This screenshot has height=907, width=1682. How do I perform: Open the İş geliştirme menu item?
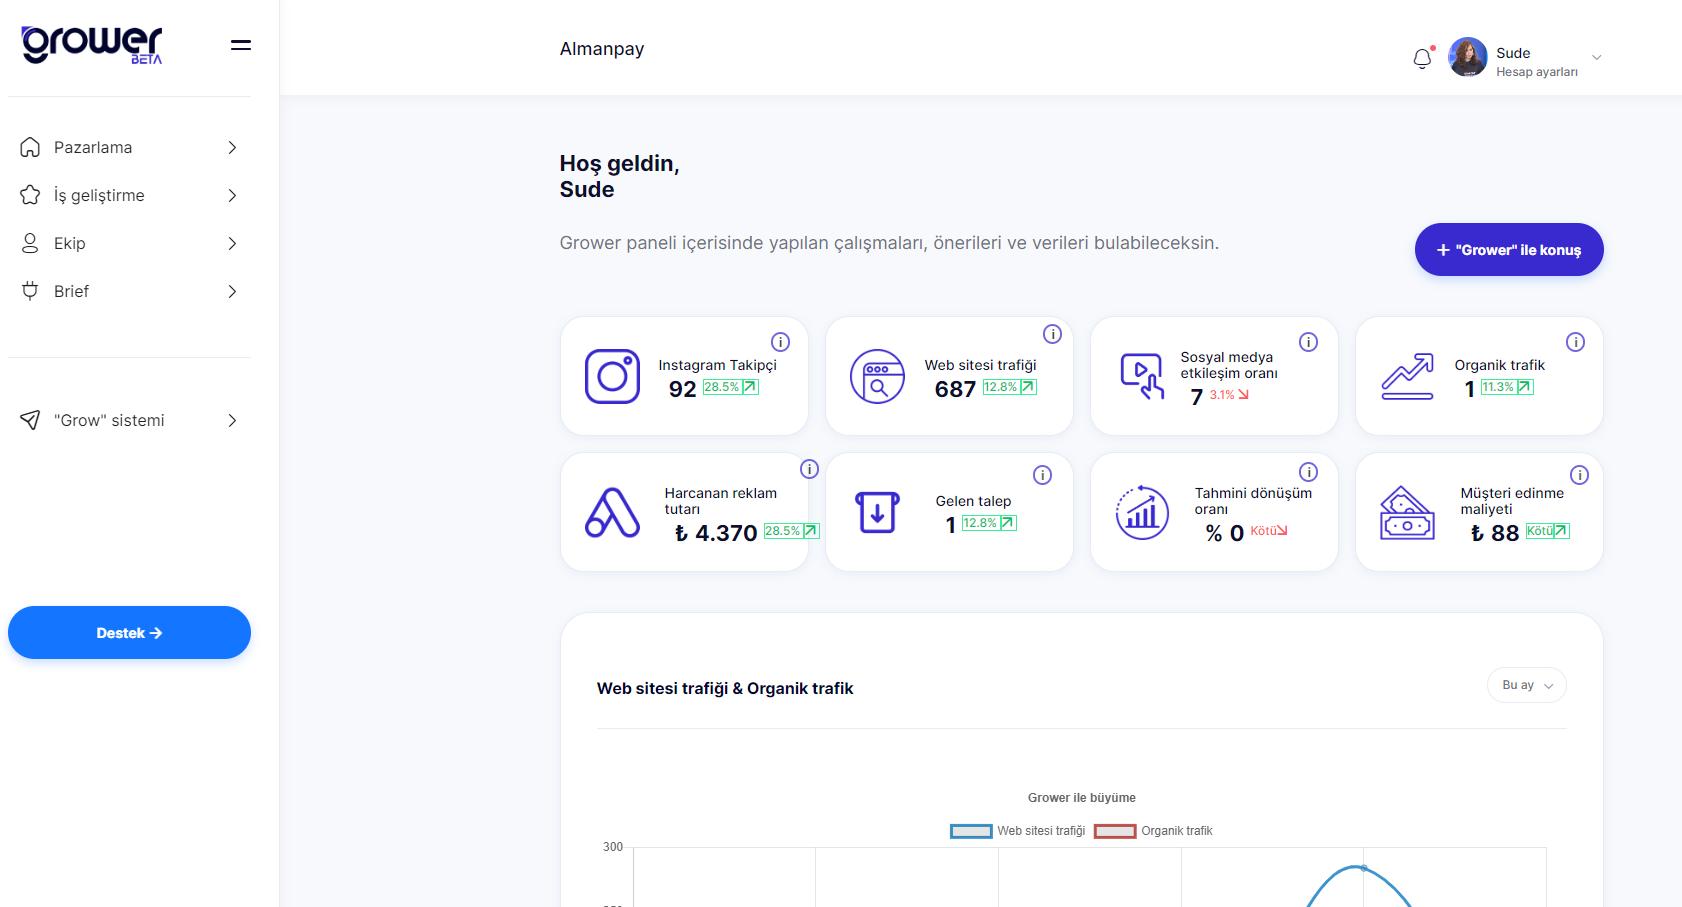coord(129,195)
